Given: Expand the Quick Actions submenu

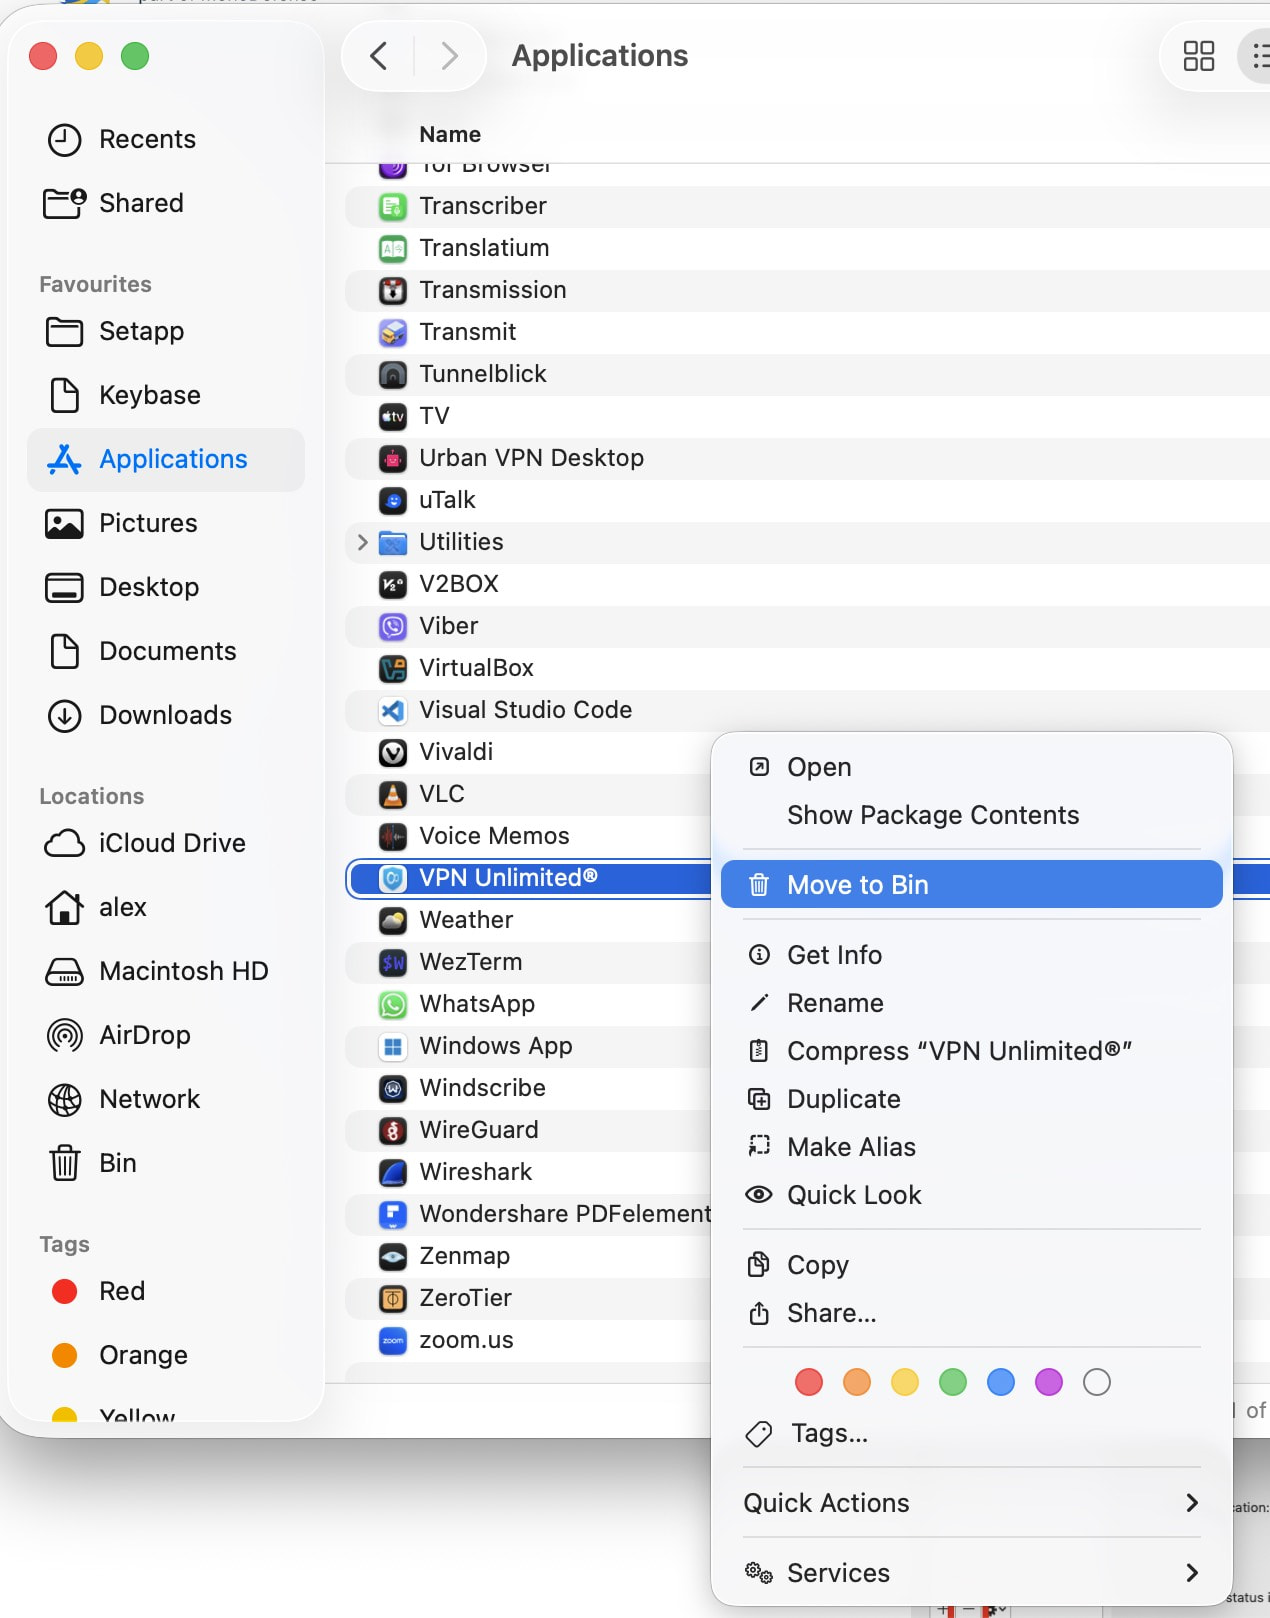Looking at the screenshot, I should 970,1503.
